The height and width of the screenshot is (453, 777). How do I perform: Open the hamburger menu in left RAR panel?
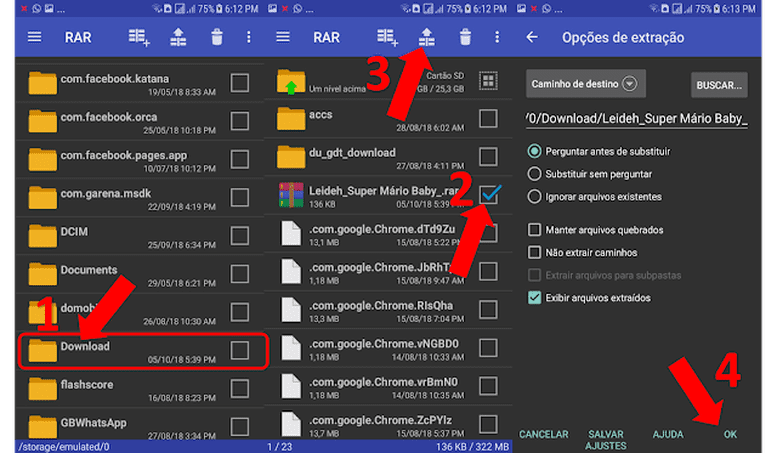35,38
